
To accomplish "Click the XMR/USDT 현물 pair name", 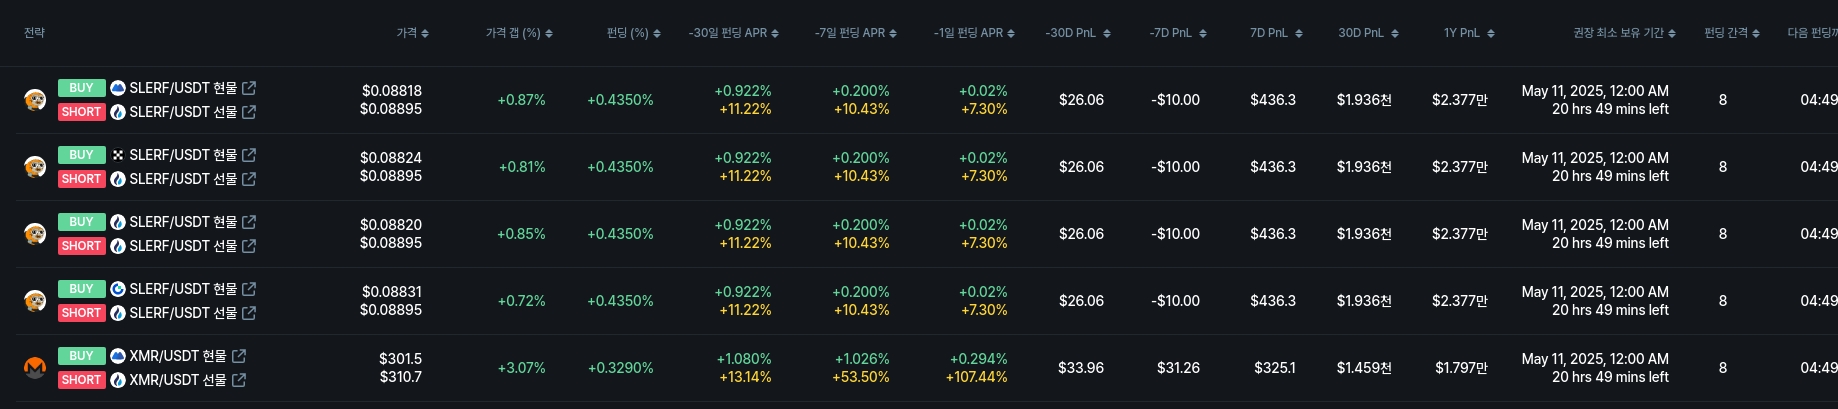I will point(178,356).
